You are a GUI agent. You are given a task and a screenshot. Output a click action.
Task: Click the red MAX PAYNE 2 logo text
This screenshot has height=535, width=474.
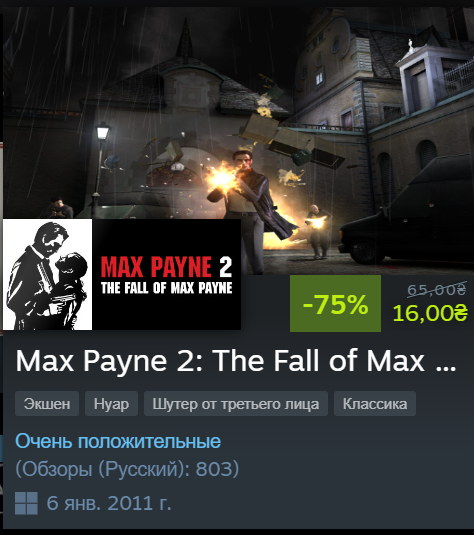coord(167,266)
